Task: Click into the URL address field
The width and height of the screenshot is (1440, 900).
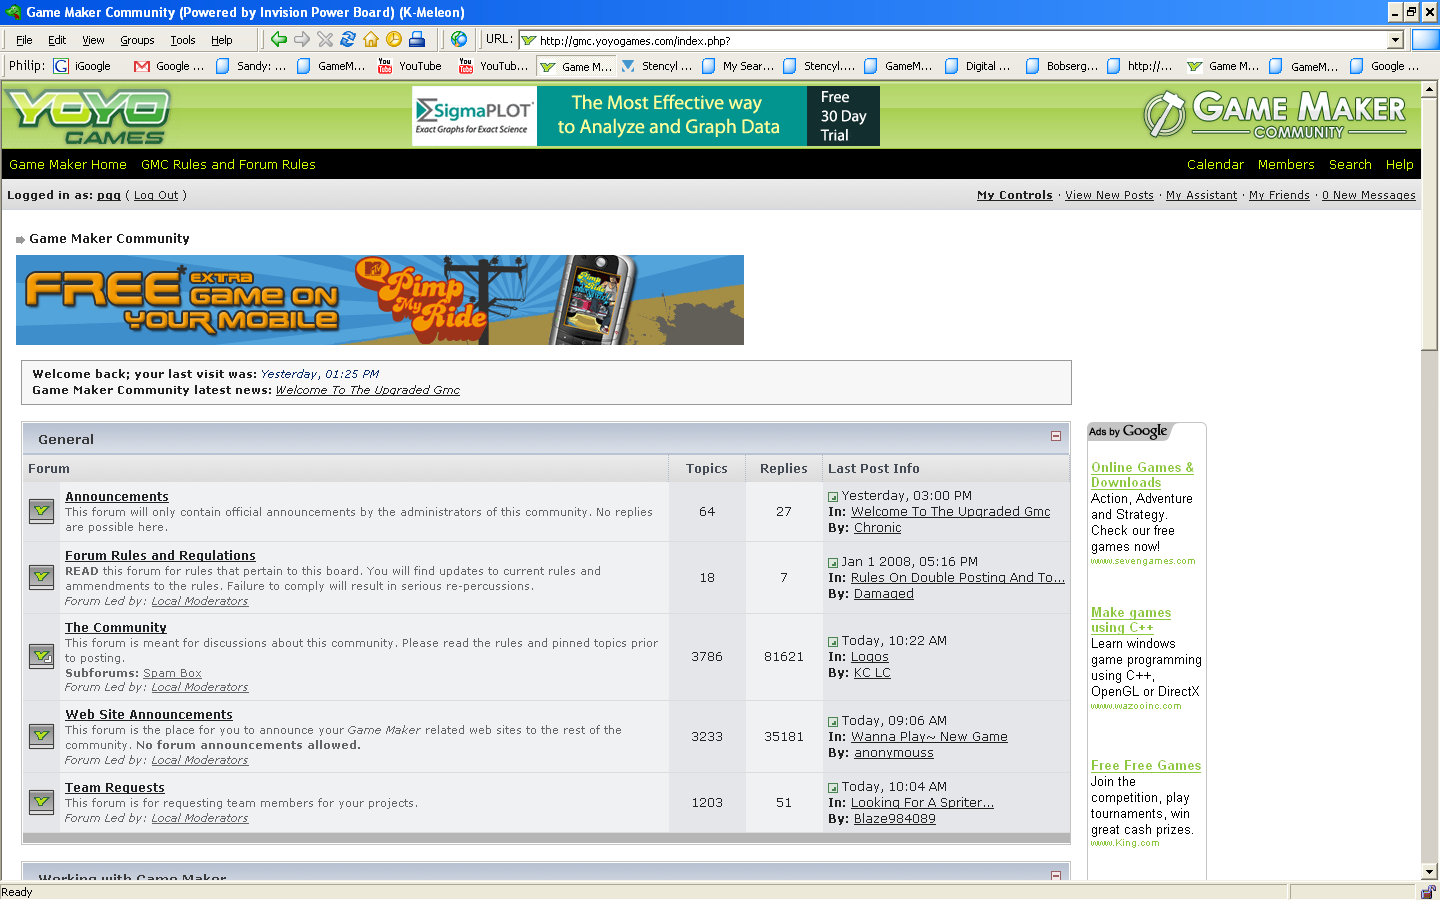Action: pyautogui.click(x=953, y=40)
